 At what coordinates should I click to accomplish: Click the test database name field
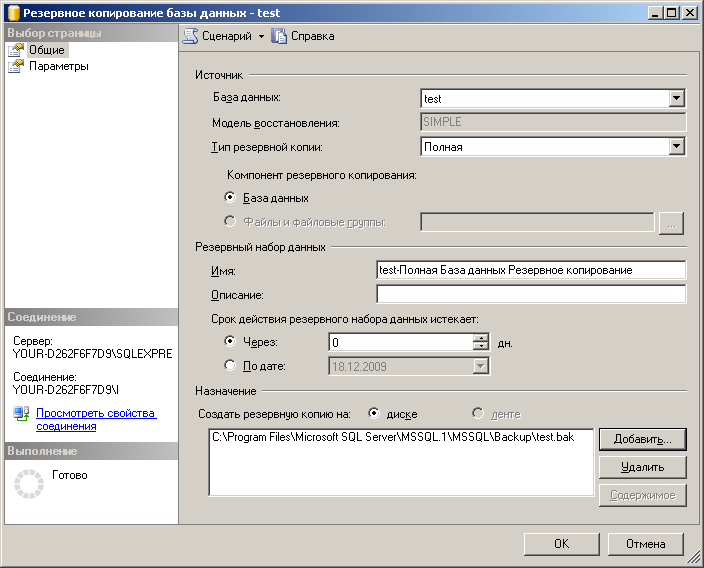[x=545, y=98]
